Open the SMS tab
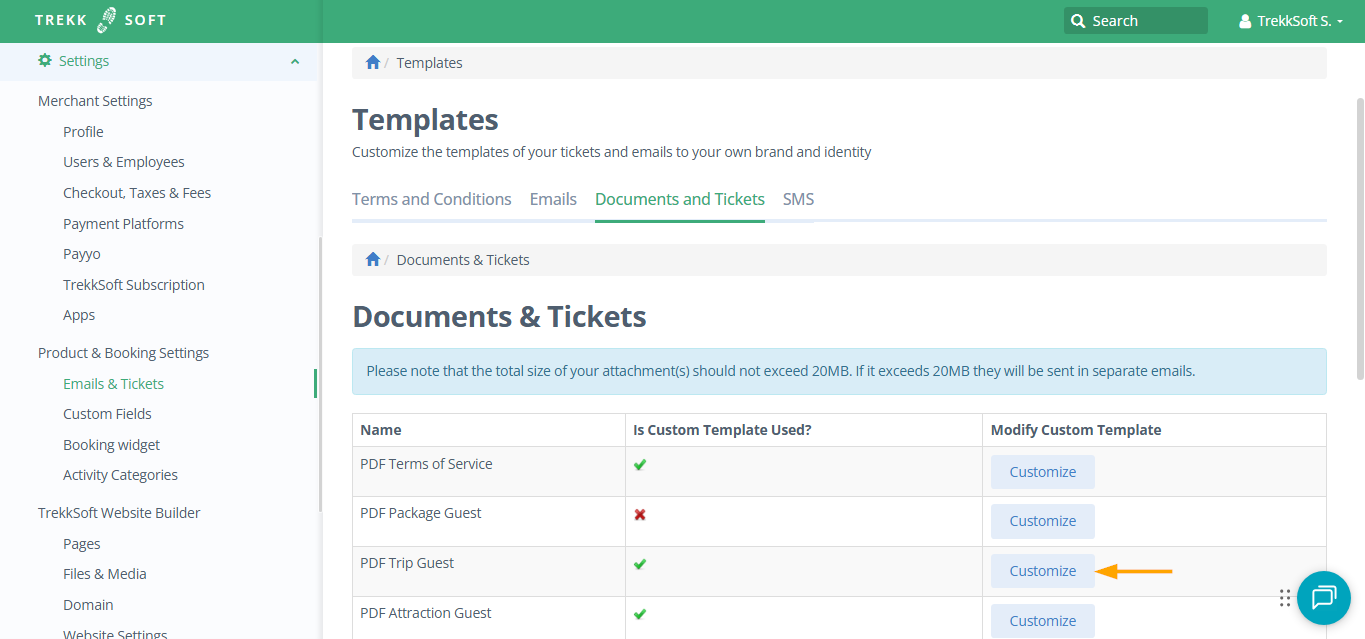The image size is (1365, 639). 798,199
